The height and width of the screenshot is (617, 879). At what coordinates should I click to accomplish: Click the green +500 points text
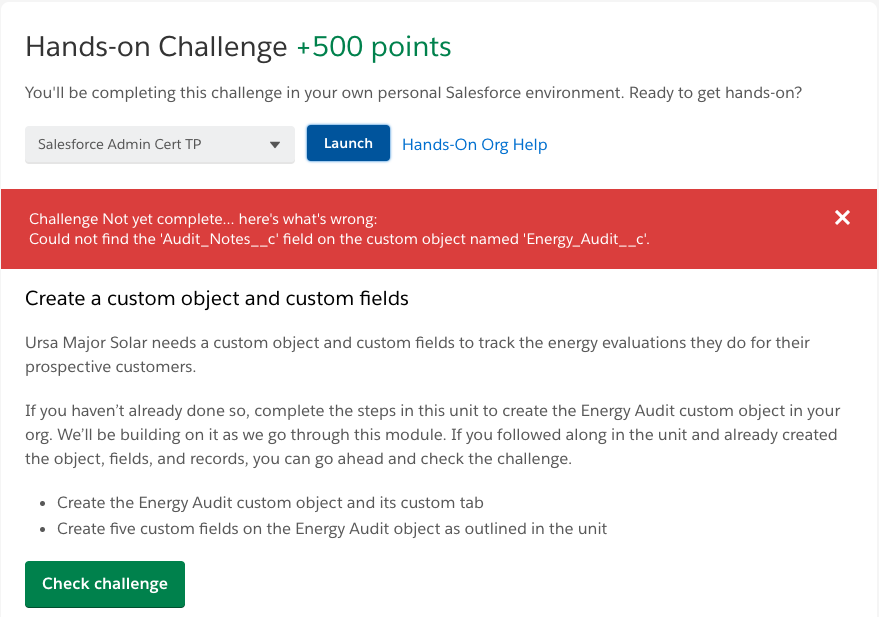pos(373,47)
